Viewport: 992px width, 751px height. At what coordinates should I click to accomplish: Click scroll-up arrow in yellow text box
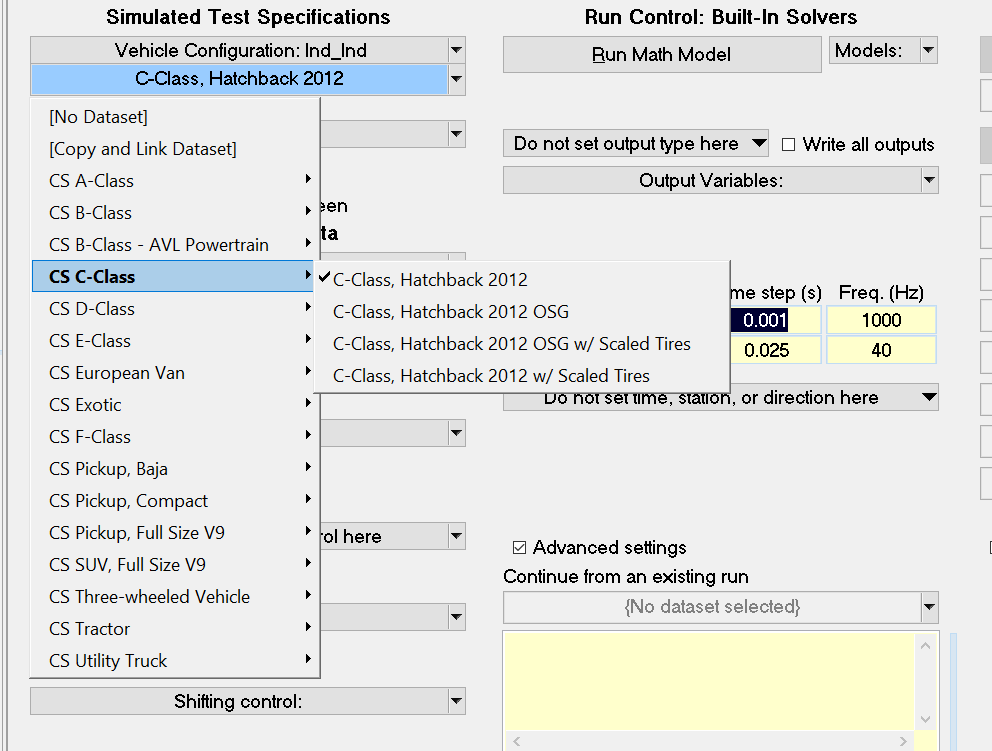(x=925, y=646)
